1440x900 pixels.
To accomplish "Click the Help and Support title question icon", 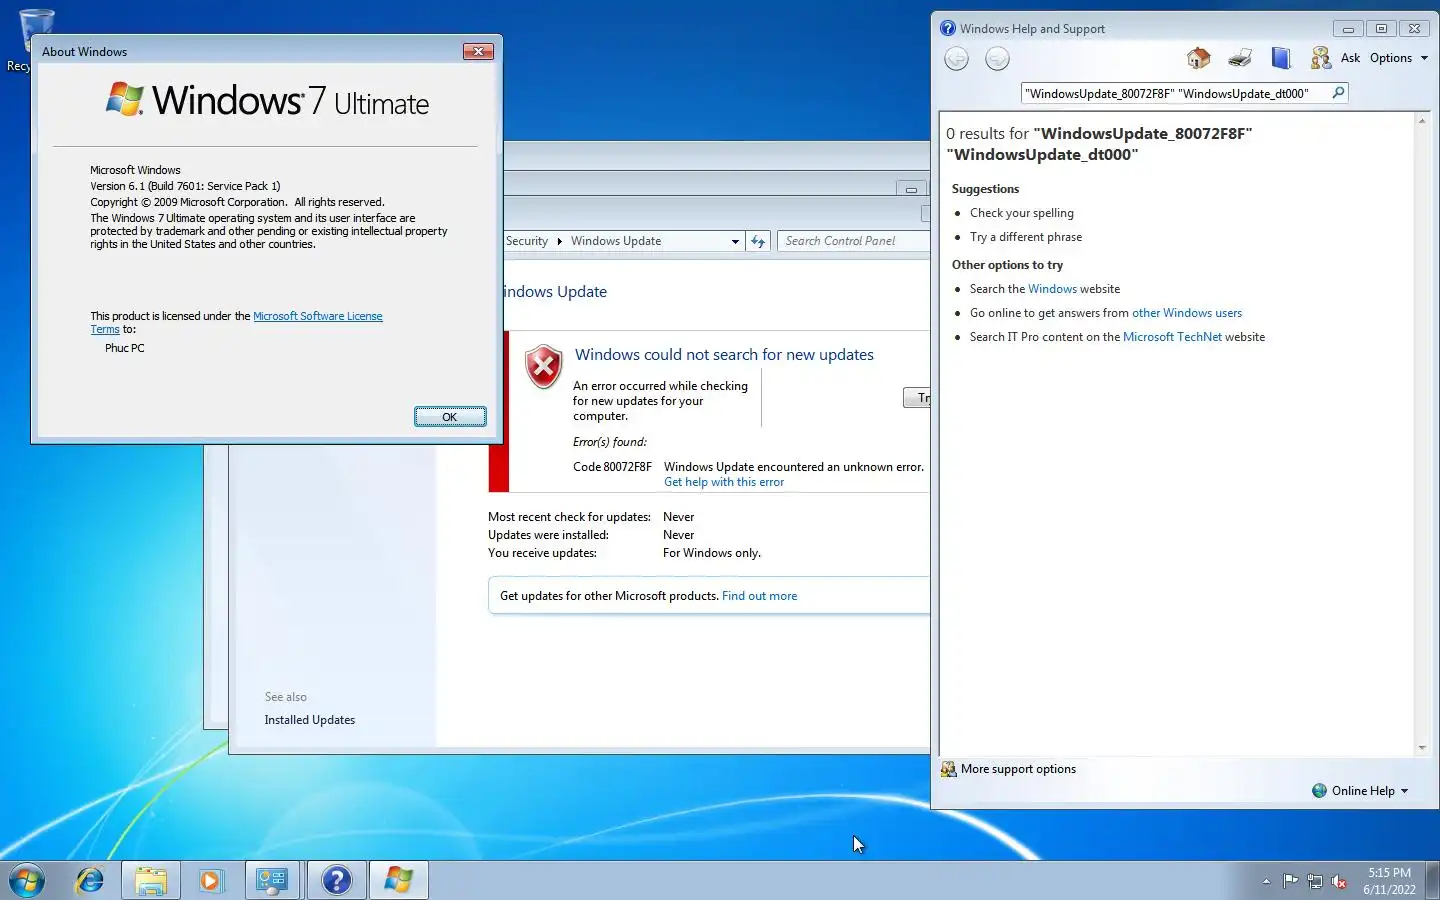I will 948,28.
